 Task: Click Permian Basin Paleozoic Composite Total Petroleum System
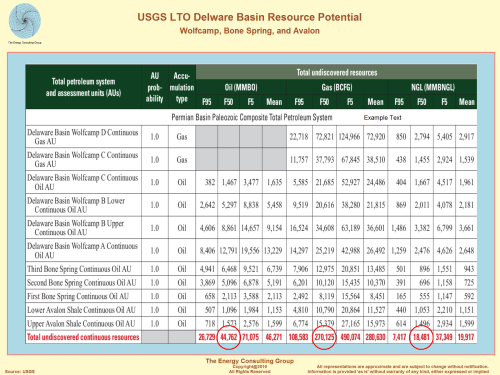click(x=252, y=117)
